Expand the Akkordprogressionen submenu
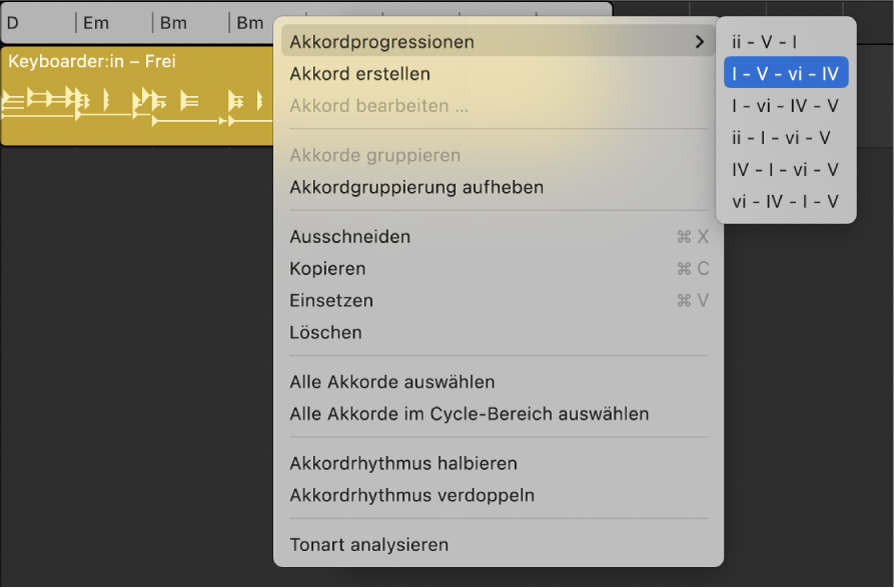Screen dimensions: 894x588 [400, 40]
